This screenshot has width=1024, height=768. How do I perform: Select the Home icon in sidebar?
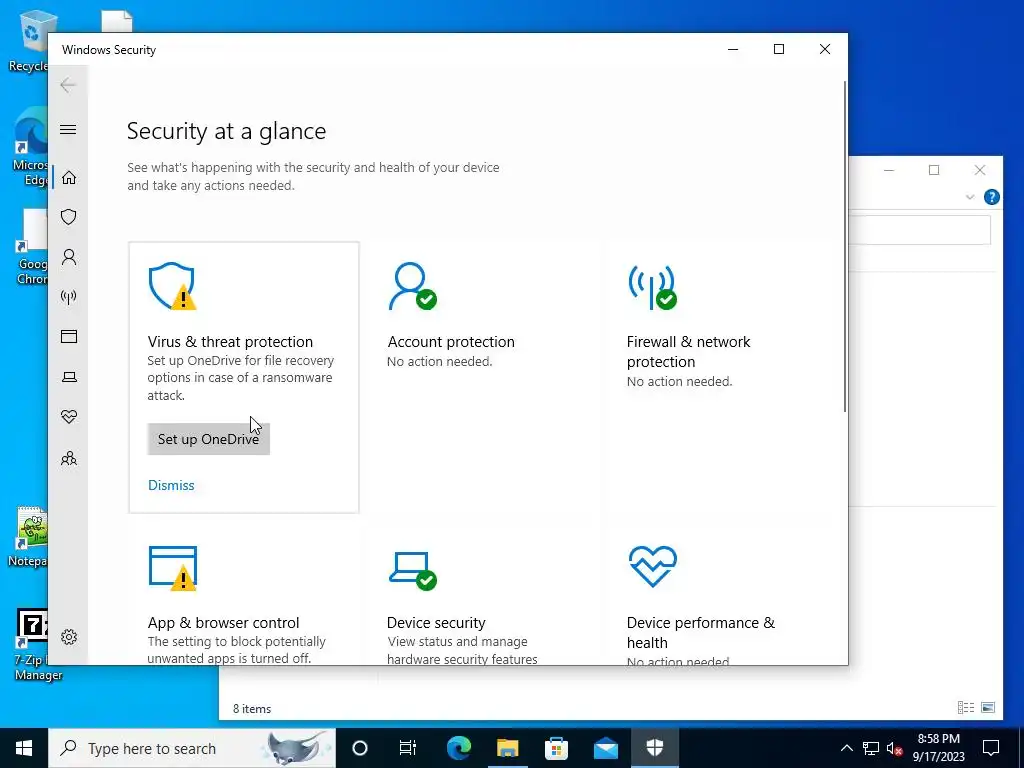[69, 178]
